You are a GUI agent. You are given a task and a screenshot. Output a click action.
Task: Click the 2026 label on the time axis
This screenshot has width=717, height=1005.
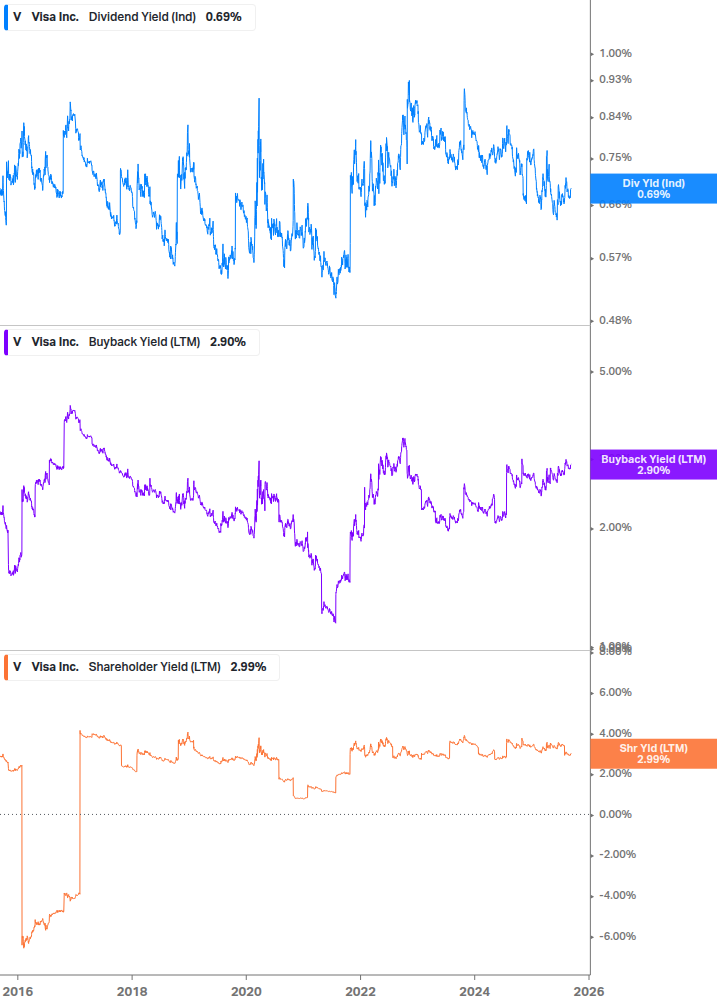(x=588, y=992)
